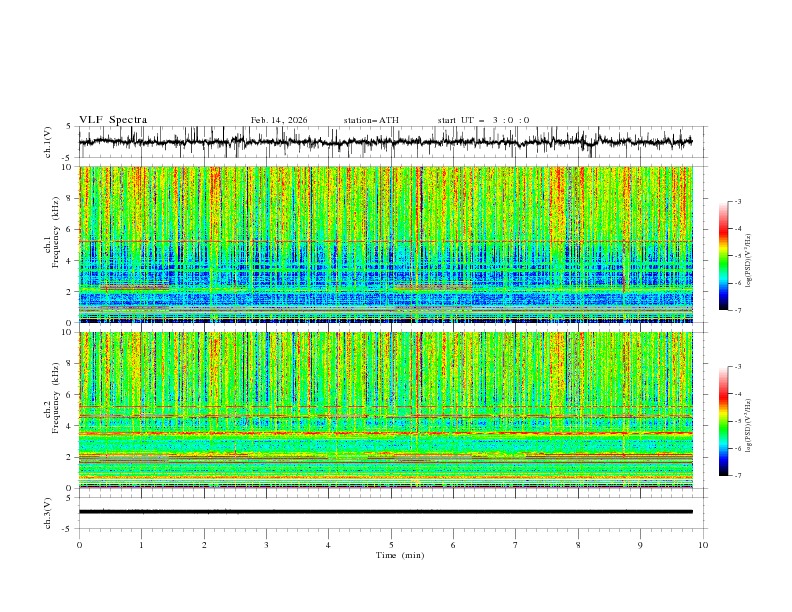The image size is (792, 612).
Task: Click the "start UT = 3 :0 :0" text
Action: point(483,120)
